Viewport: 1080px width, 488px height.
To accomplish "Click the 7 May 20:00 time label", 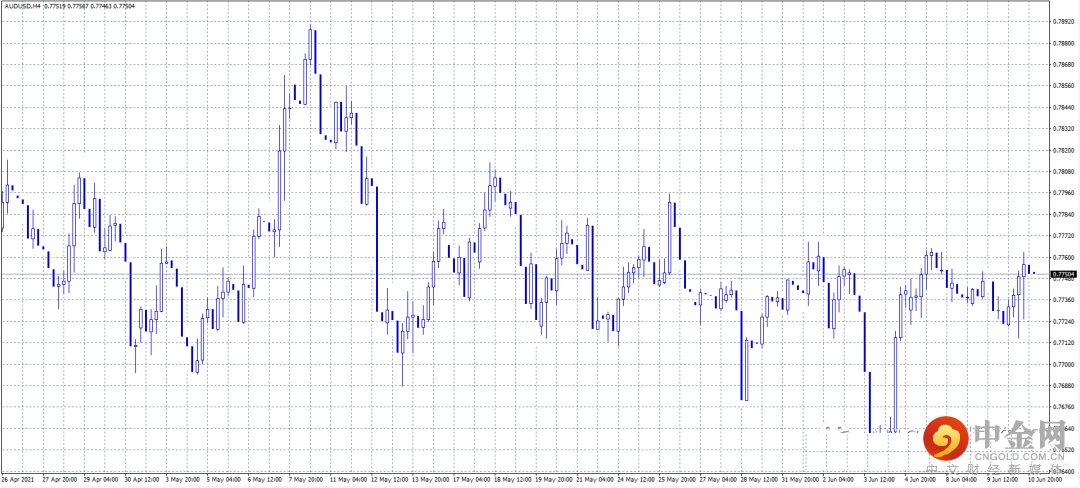I will 307,479.
